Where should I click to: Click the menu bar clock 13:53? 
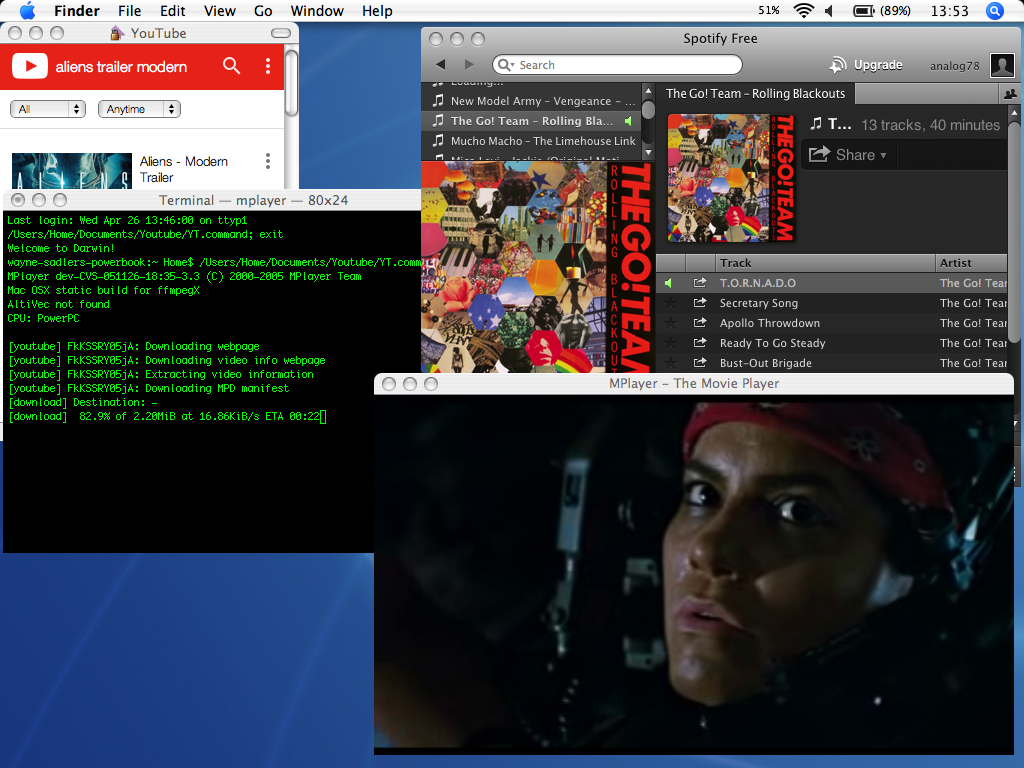point(950,10)
